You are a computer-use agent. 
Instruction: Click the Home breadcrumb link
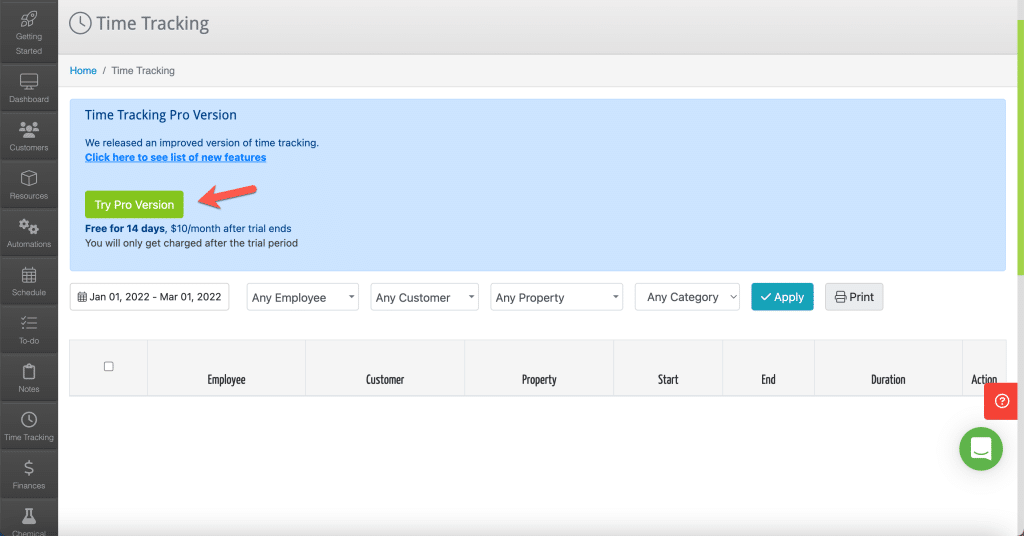click(x=83, y=71)
